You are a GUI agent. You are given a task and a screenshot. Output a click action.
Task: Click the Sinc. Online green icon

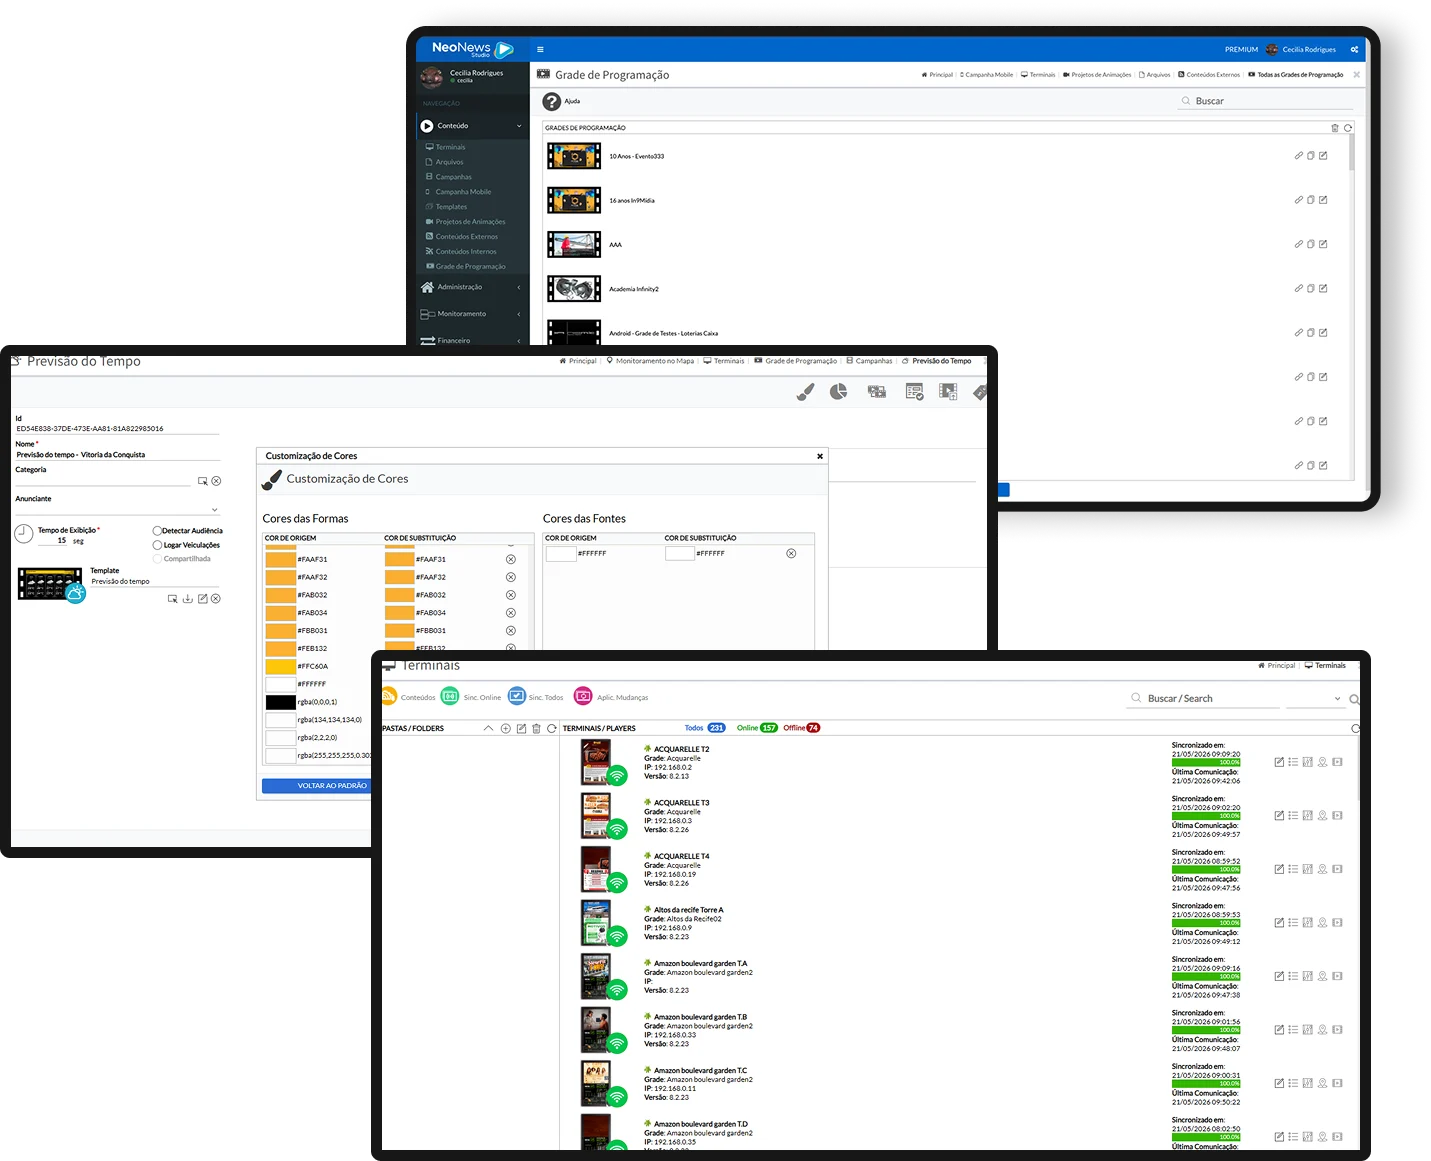450,696
